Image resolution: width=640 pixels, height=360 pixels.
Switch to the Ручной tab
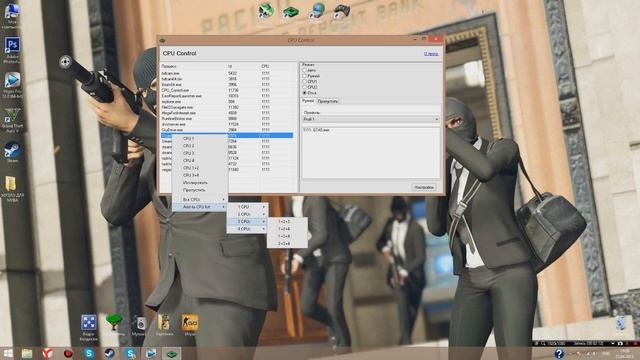click(308, 101)
